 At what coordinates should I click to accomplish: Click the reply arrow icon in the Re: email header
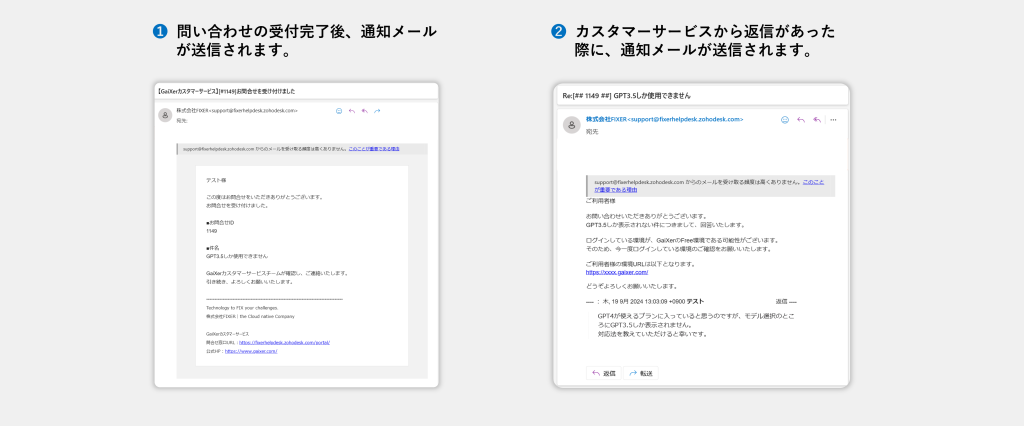click(801, 119)
